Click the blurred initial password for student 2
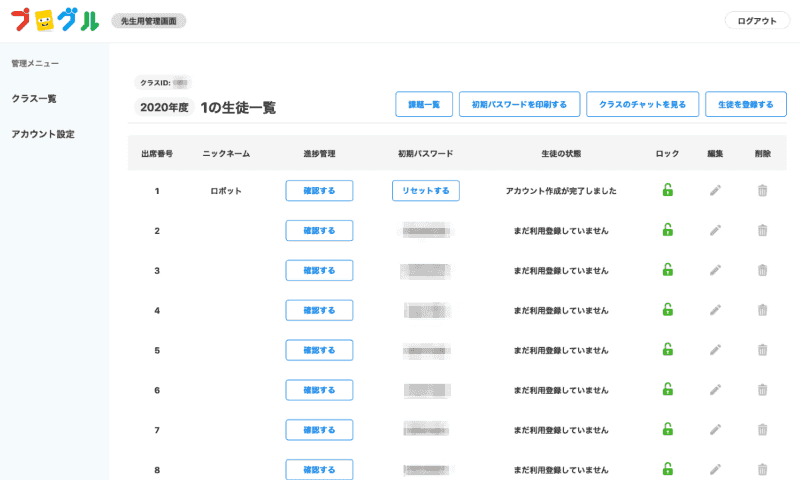 (x=426, y=231)
